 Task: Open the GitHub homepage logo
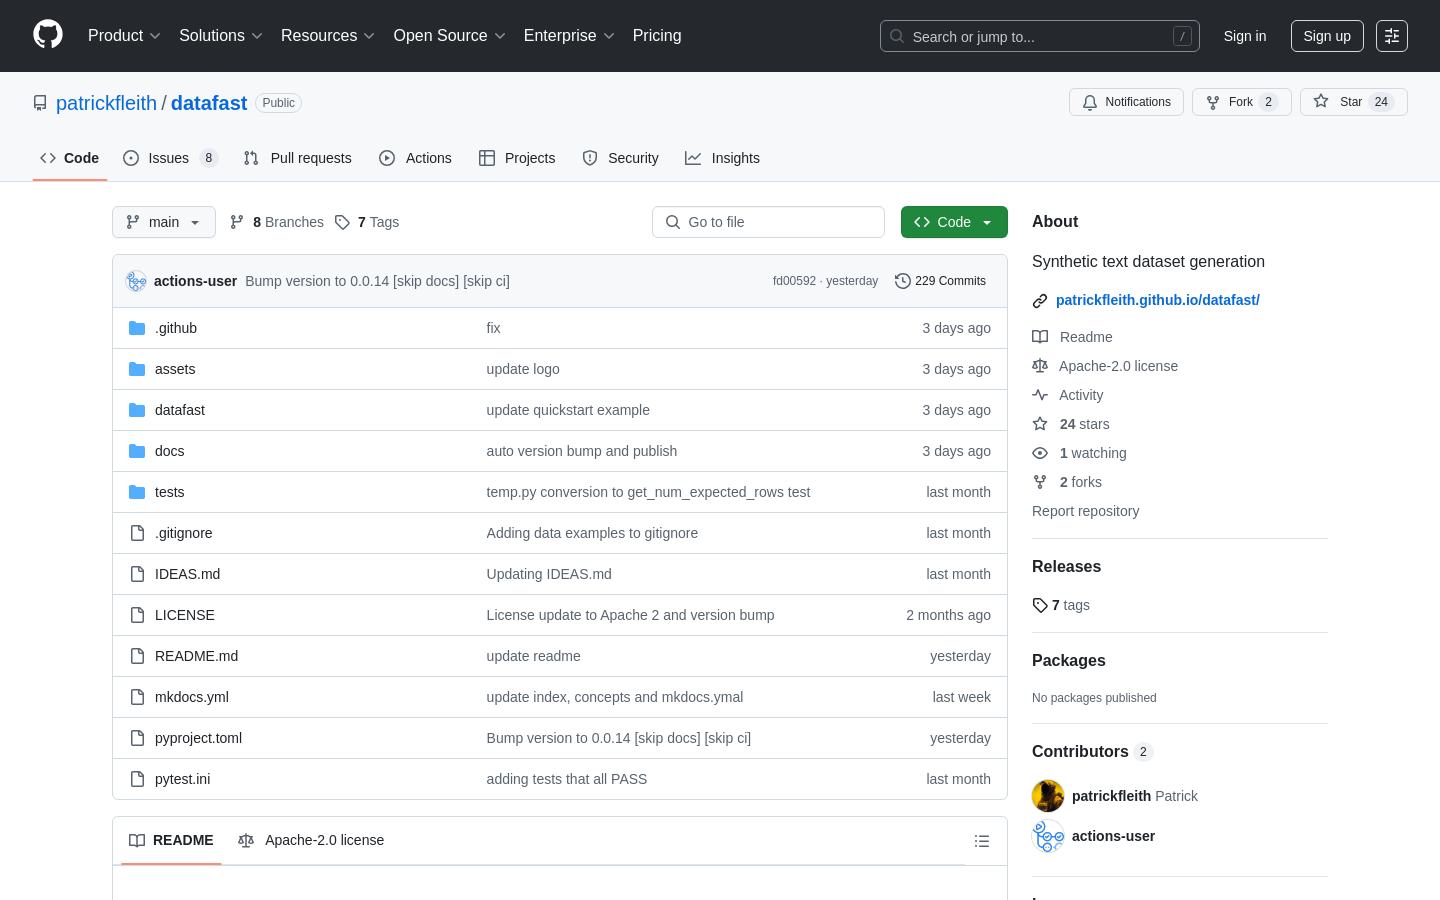48,35
